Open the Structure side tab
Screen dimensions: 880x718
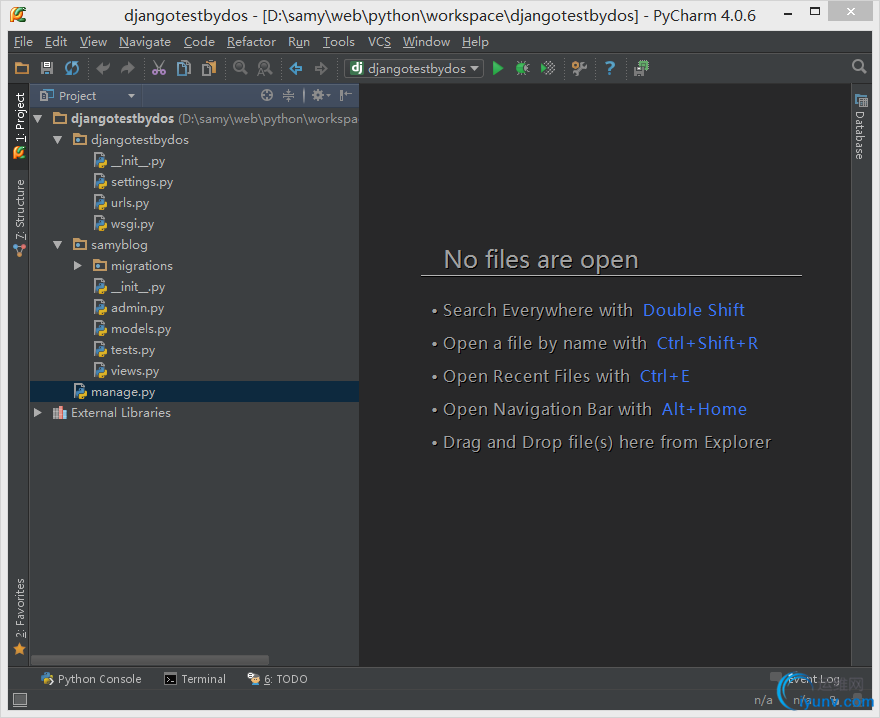click(19, 218)
